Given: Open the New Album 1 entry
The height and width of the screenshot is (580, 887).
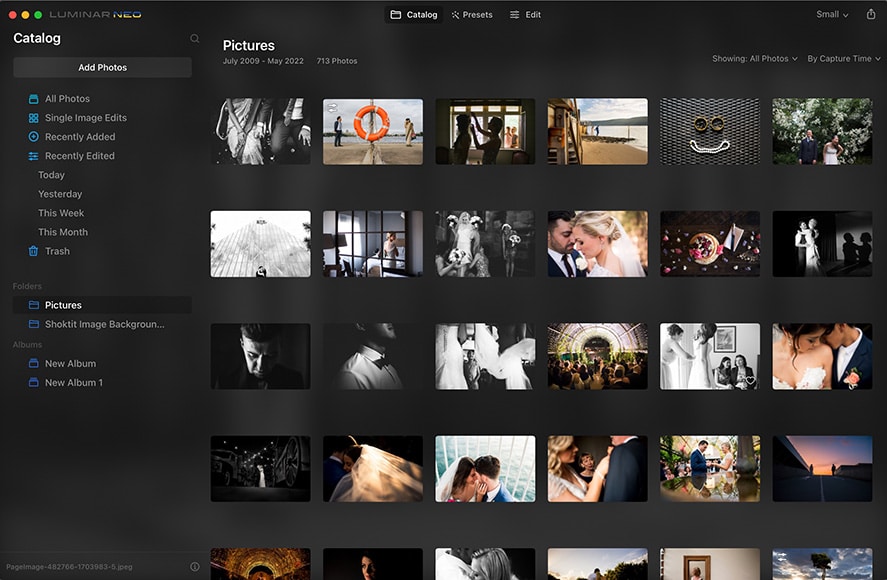Looking at the screenshot, I should pyautogui.click(x=74, y=383).
